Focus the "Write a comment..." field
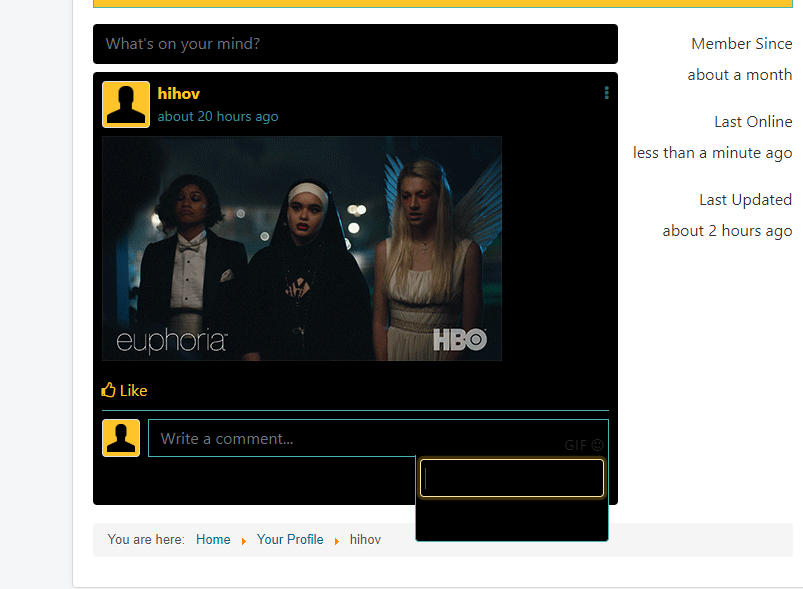803x589 pixels. (x=378, y=438)
